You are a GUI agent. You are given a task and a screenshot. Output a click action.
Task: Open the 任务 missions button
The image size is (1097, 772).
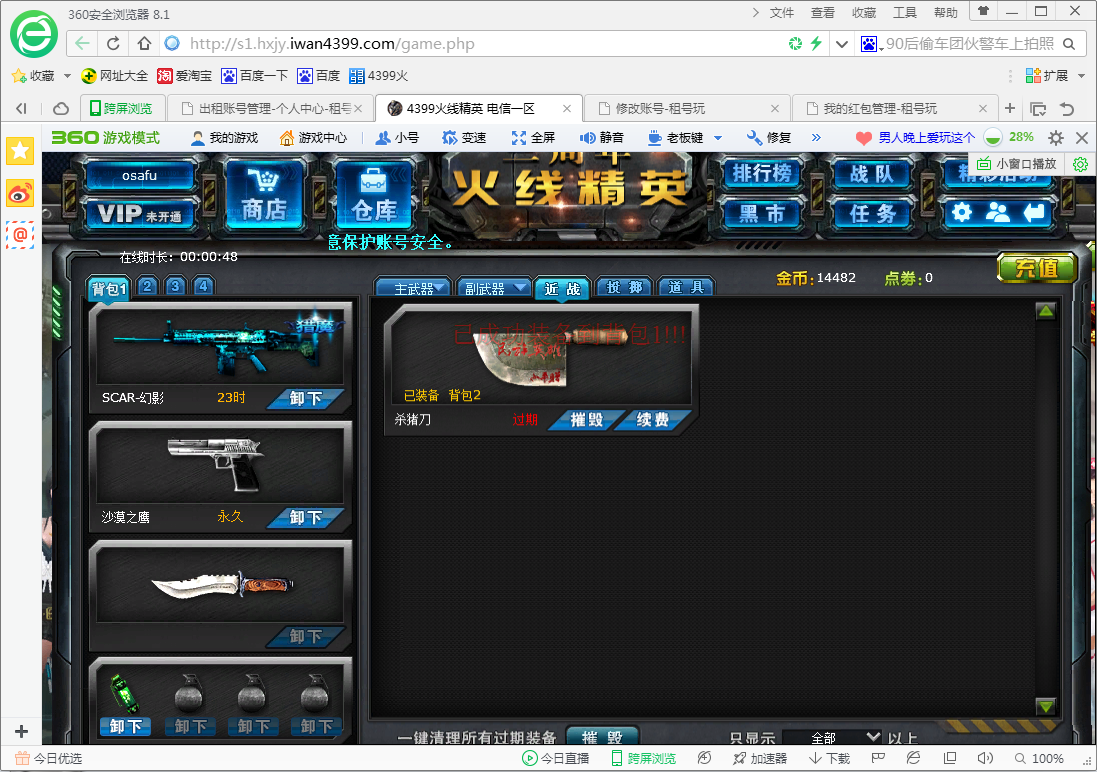pos(872,213)
